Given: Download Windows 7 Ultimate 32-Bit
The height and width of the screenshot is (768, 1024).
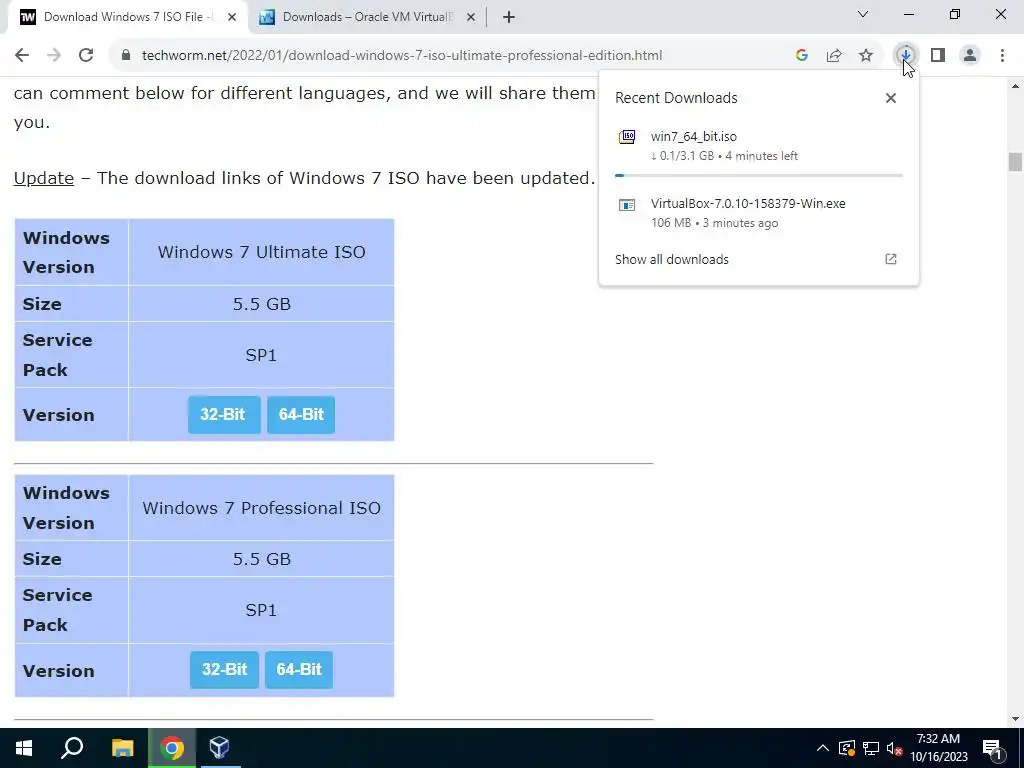Looking at the screenshot, I should coord(224,414).
